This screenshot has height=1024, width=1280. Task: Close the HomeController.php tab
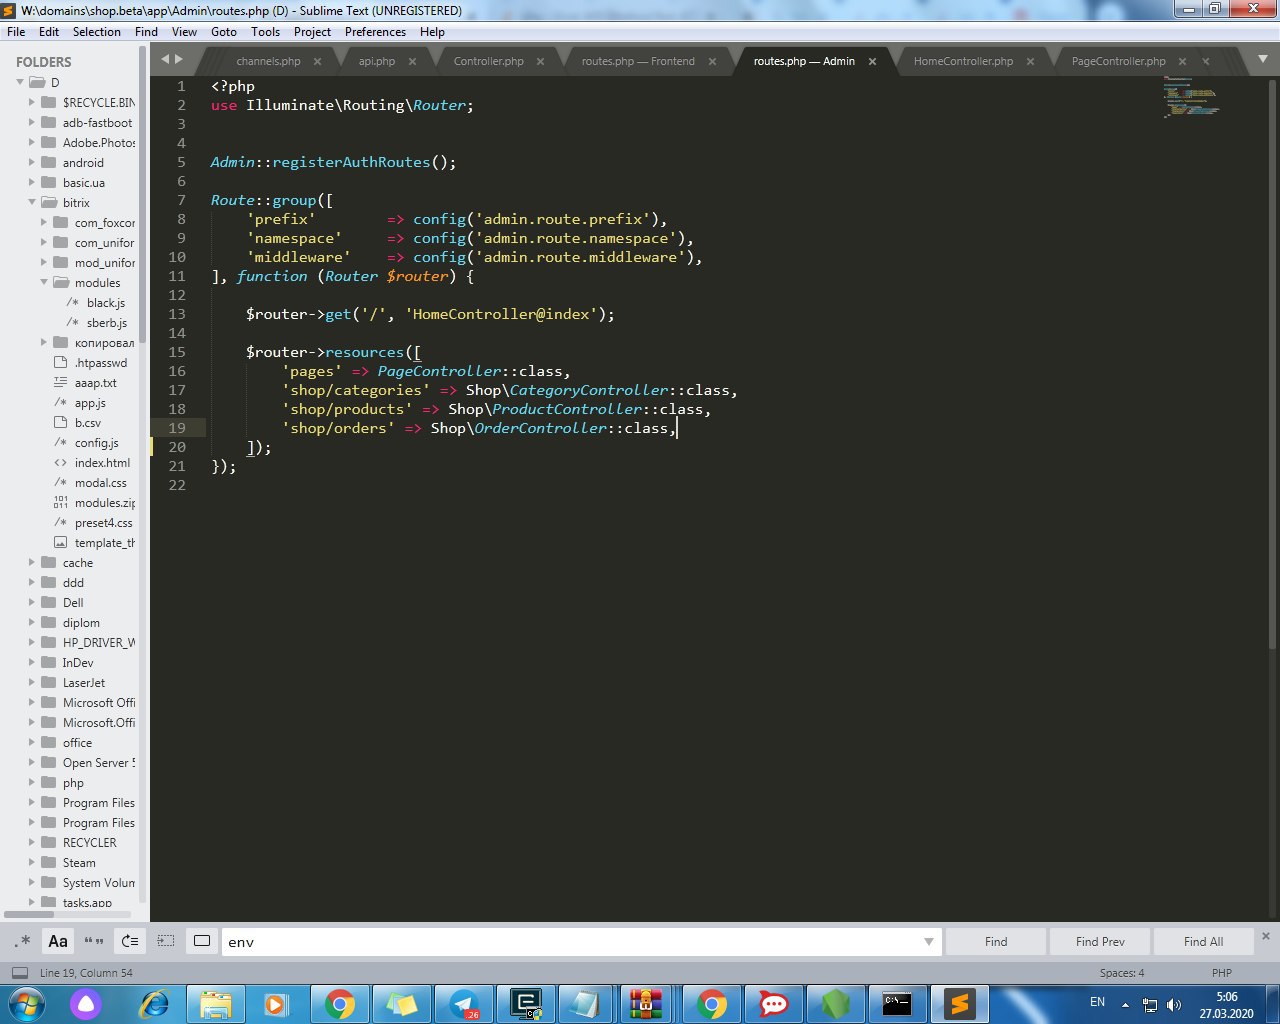[1030, 61]
